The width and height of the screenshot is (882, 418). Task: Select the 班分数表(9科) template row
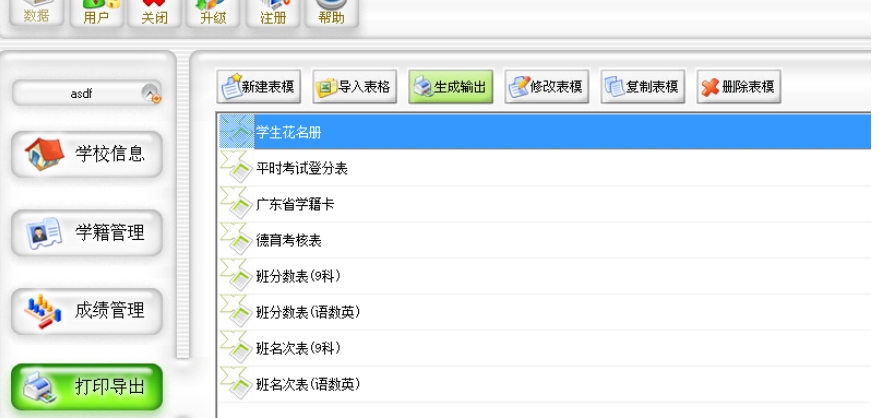pyautogui.click(x=544, y=276)
